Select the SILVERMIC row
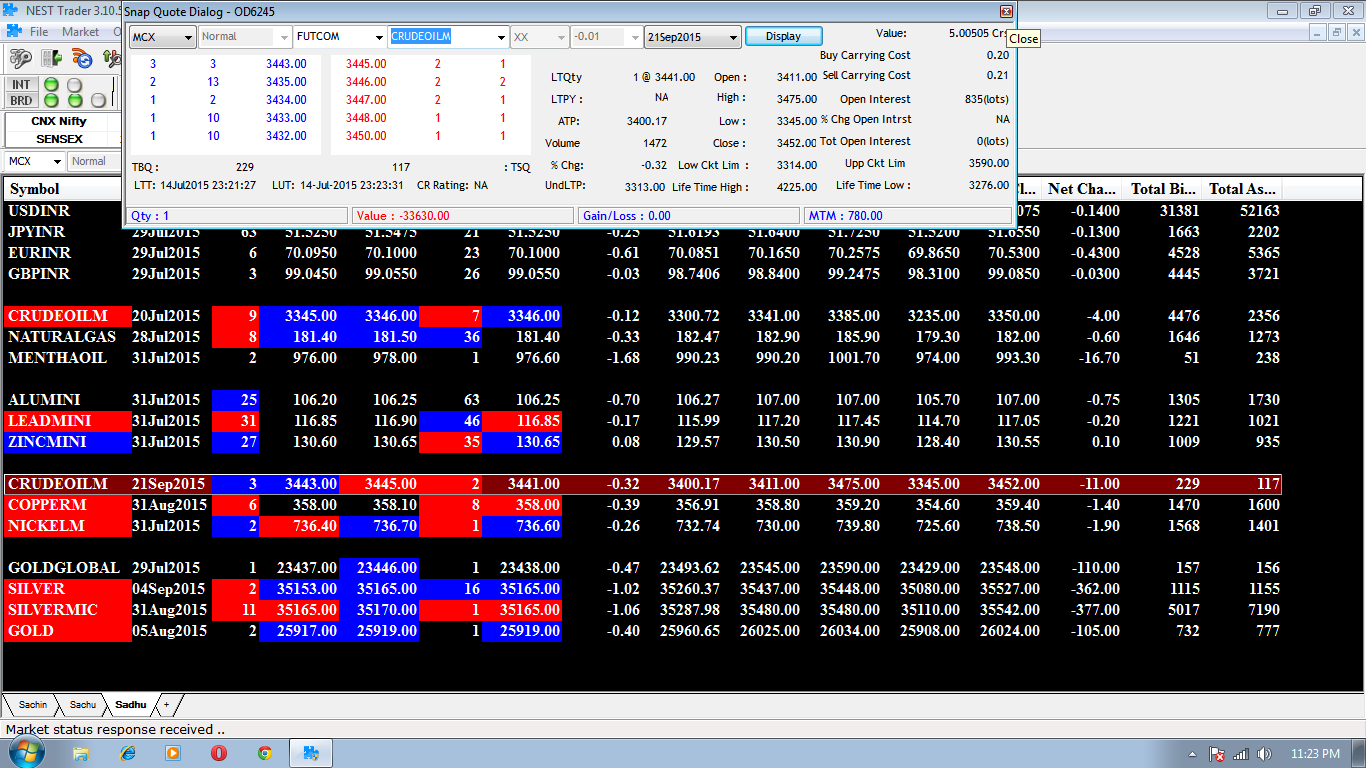 click(x=642, y=610)
